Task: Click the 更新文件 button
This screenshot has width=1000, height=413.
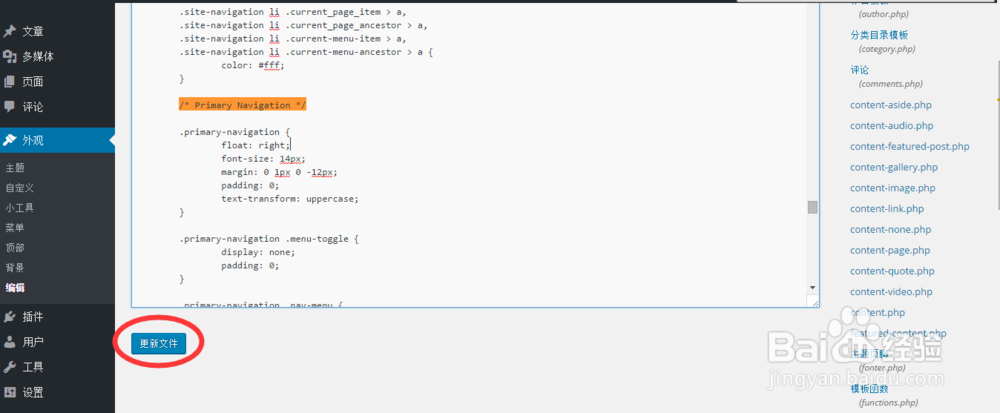Action: pyautogui.click(x=159, y=344)
